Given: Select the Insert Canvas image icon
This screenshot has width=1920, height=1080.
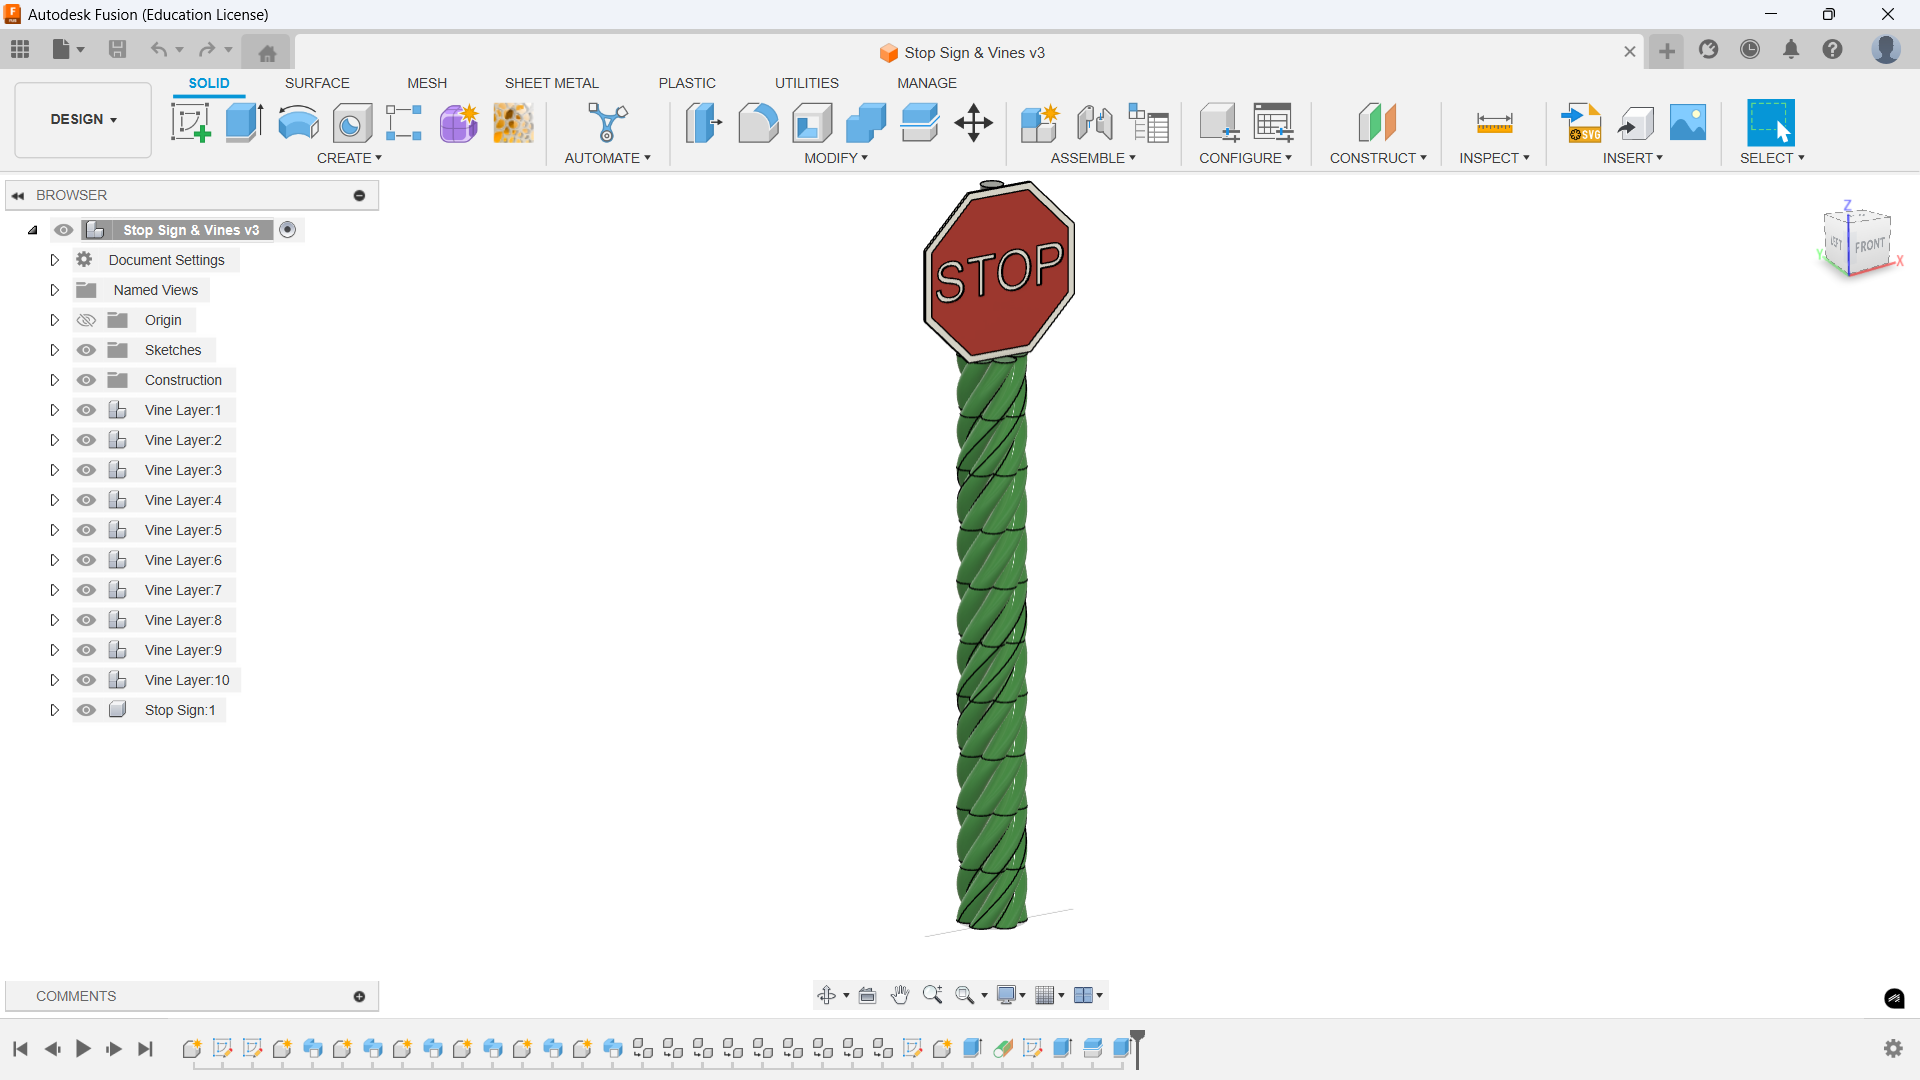Looking at the screenshot, I should (1688, 123).
